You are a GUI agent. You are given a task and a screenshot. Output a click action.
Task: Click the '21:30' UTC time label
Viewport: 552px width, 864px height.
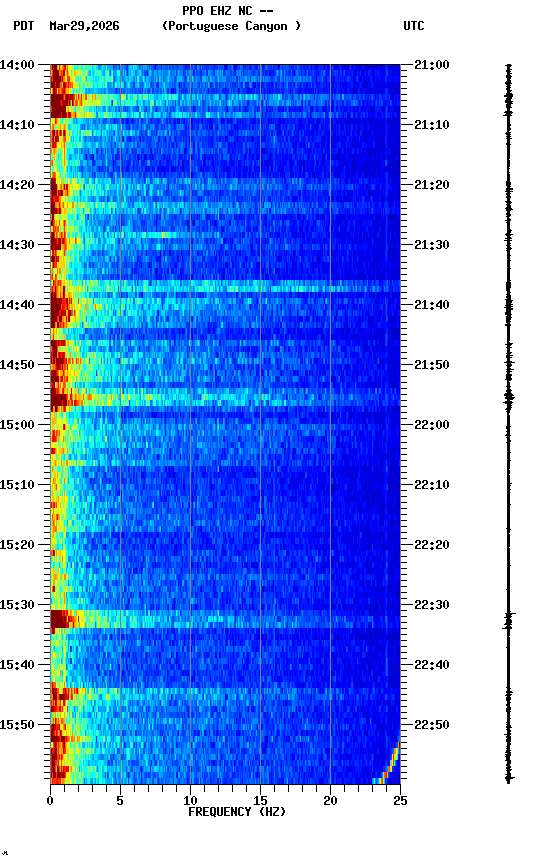coord(432,245)
